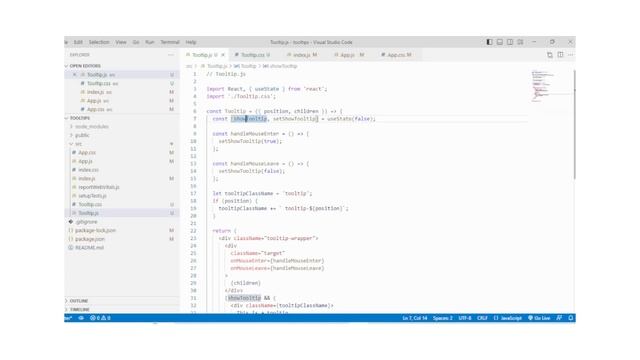
Task: Select Tooltip.js in src folder tree
Action: 122,213
